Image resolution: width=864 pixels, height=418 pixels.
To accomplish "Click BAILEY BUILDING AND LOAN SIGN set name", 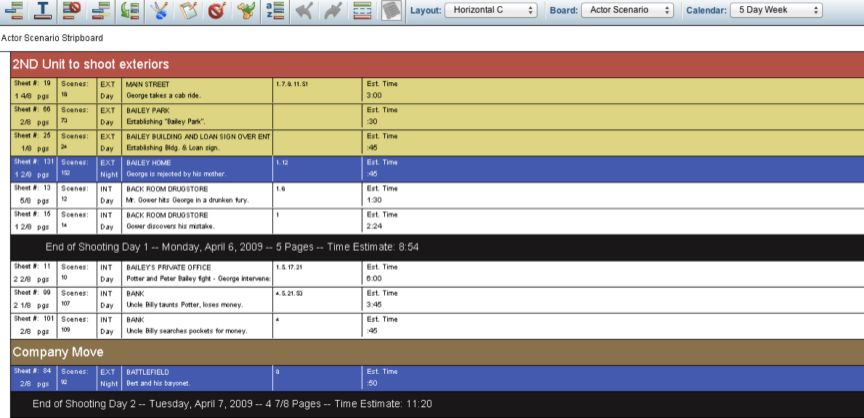I will pyautogui.click(x=198, y=137).
